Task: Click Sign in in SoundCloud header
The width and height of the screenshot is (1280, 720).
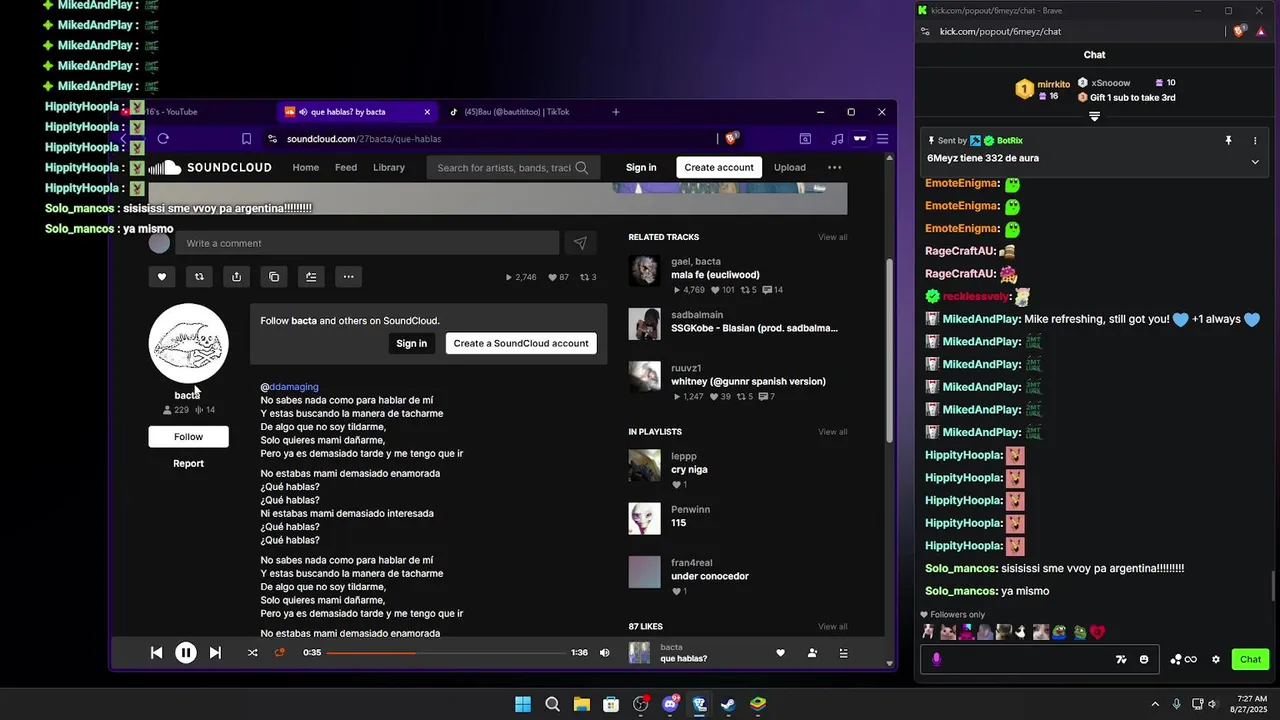Action: 641,167
